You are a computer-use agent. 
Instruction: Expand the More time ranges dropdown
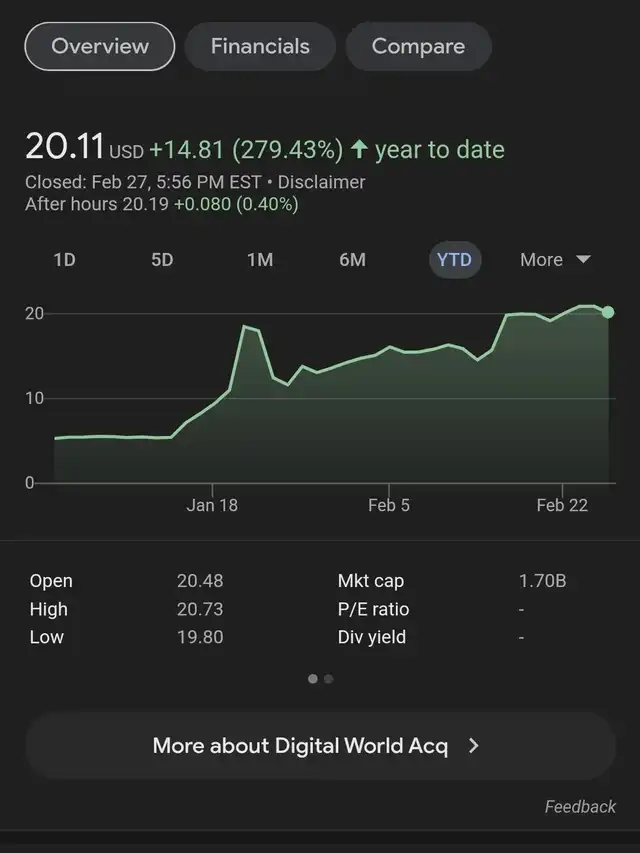[x=554, y=260]
